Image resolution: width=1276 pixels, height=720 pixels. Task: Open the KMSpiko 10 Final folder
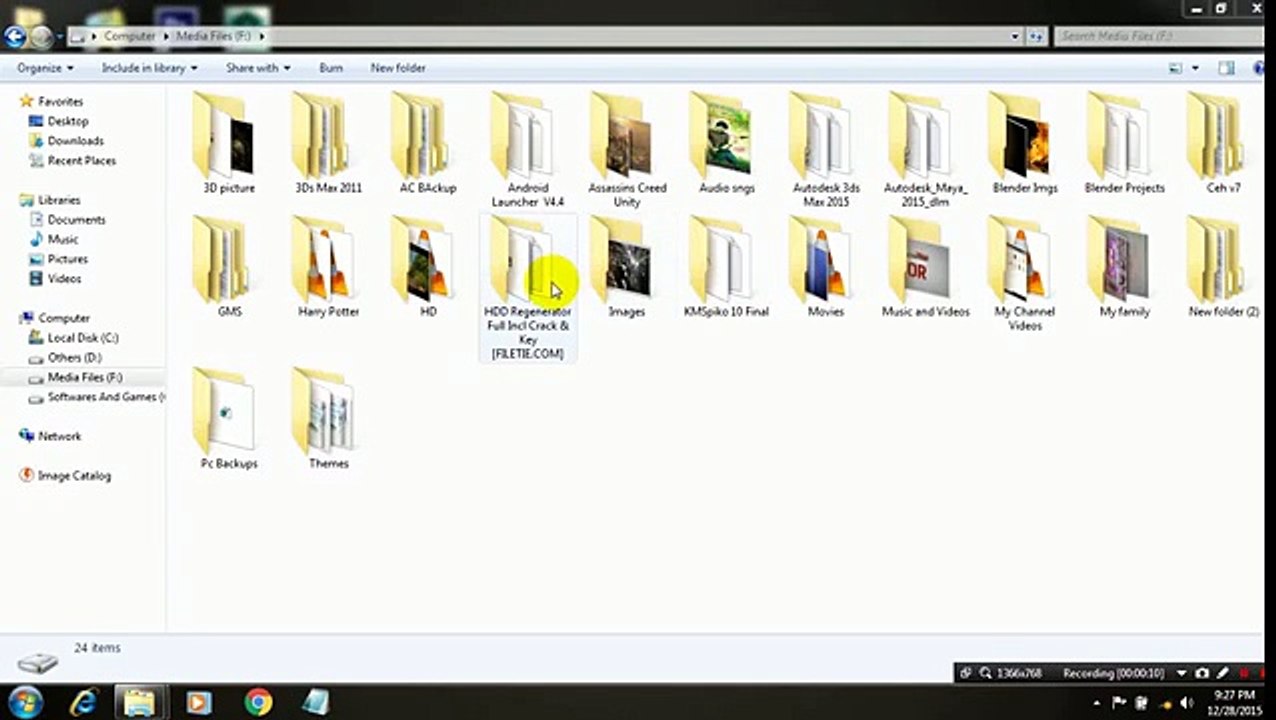click(x=727, y=266)
